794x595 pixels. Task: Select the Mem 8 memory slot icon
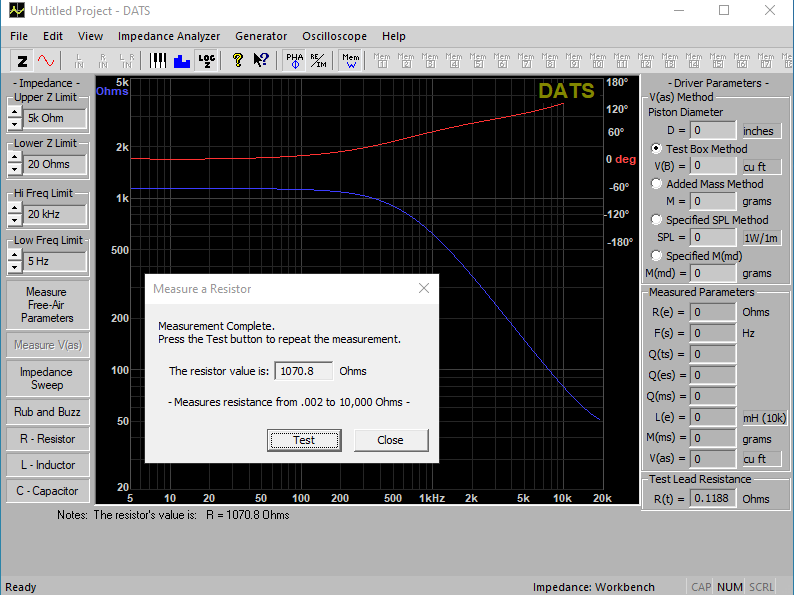[x=550, y=61]
